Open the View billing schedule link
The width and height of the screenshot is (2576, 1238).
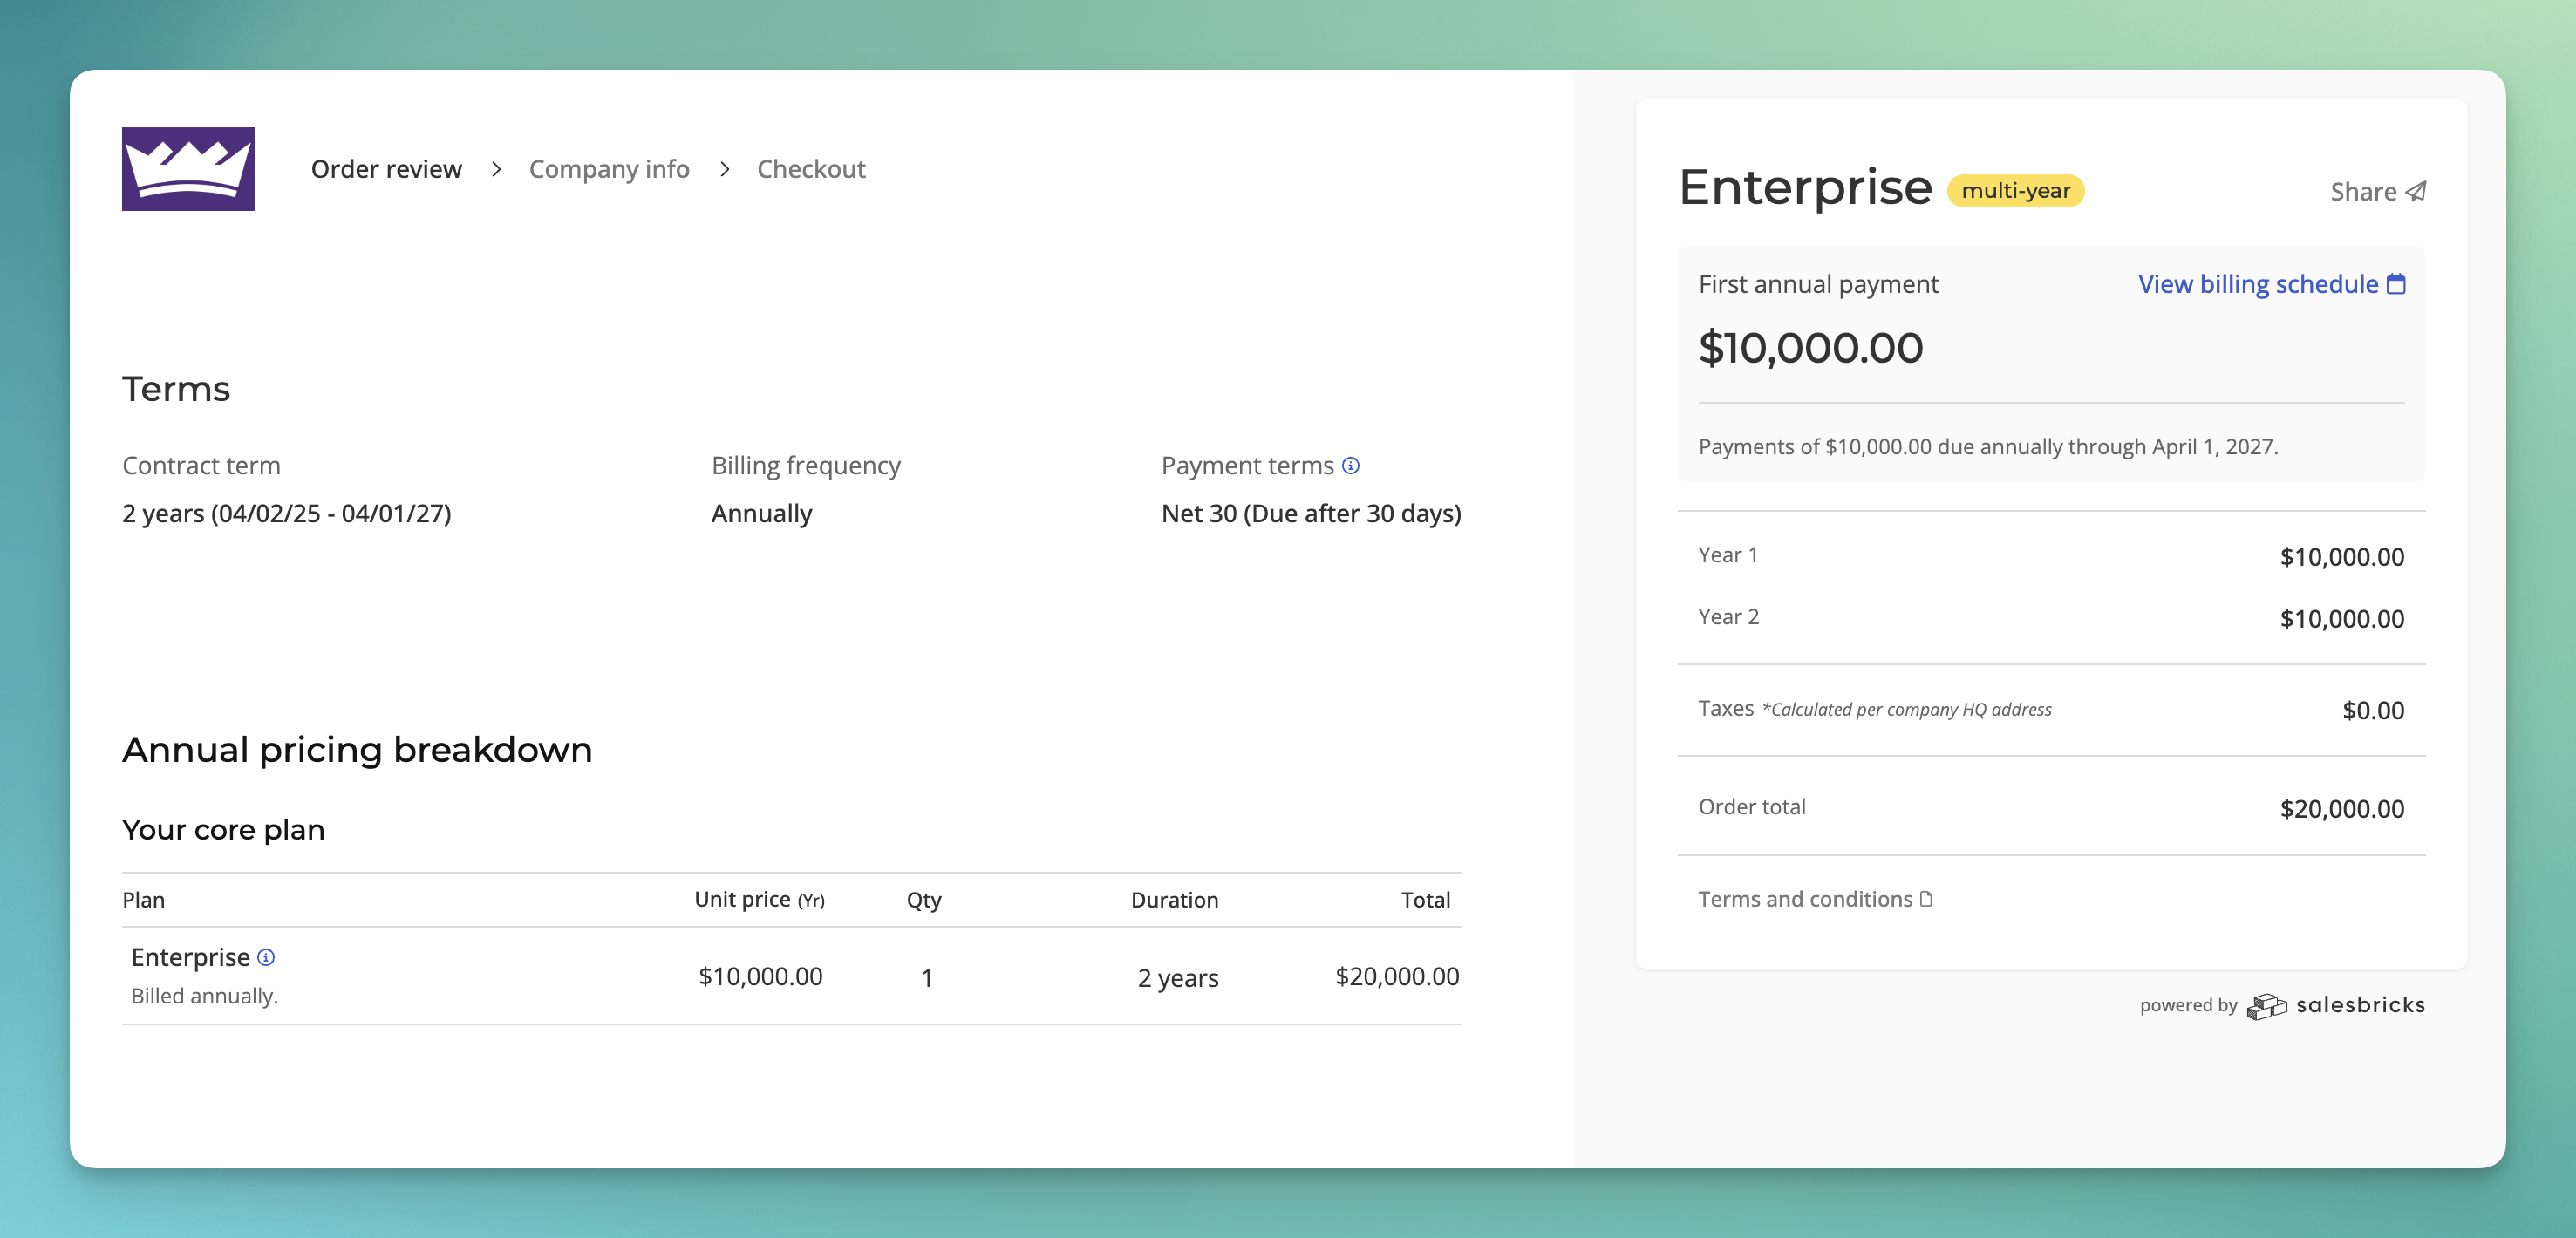(2258, 285)
